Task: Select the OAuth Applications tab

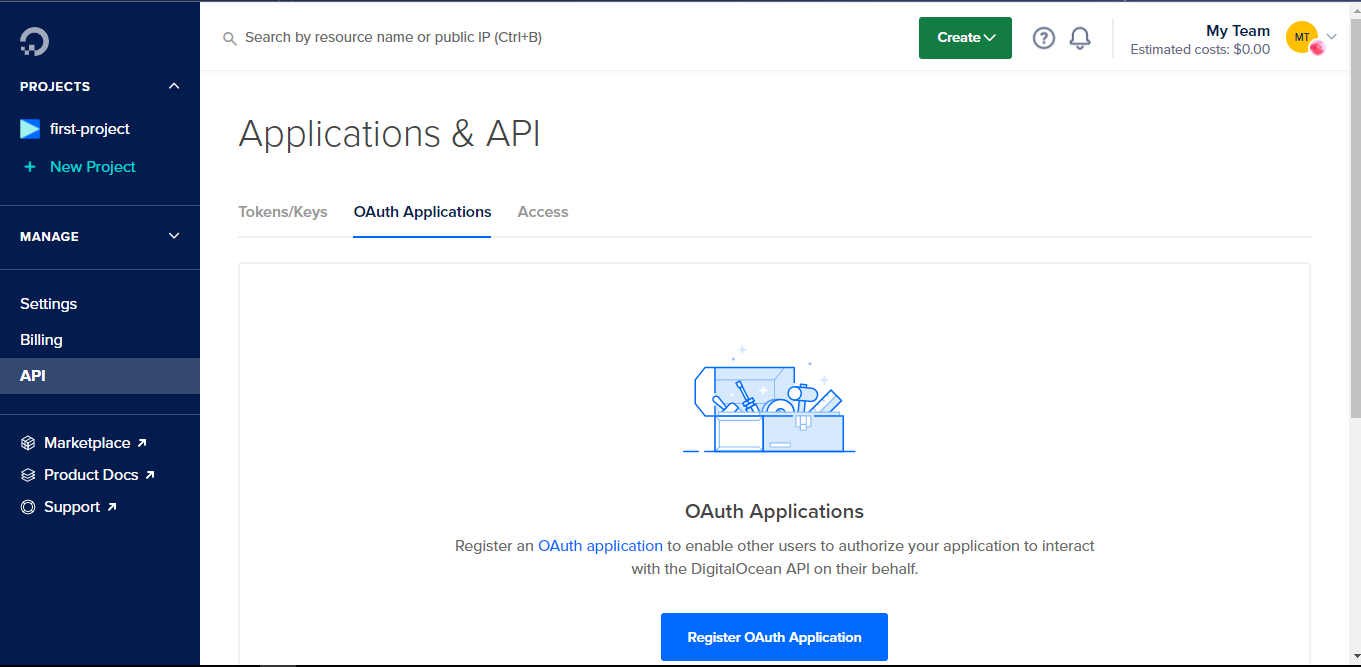Action: click(422, 212)
